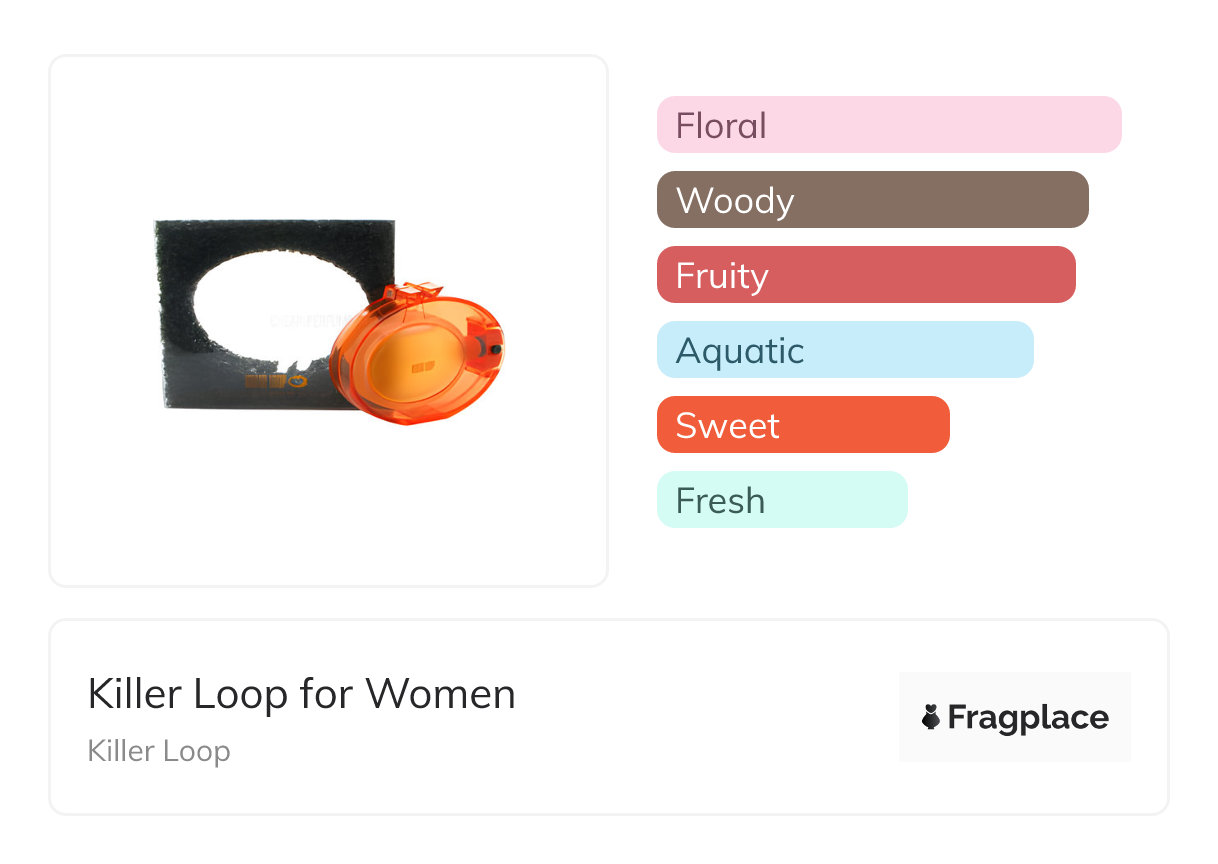Select the light blue Aquatic accord bar

tap(844, 350)
